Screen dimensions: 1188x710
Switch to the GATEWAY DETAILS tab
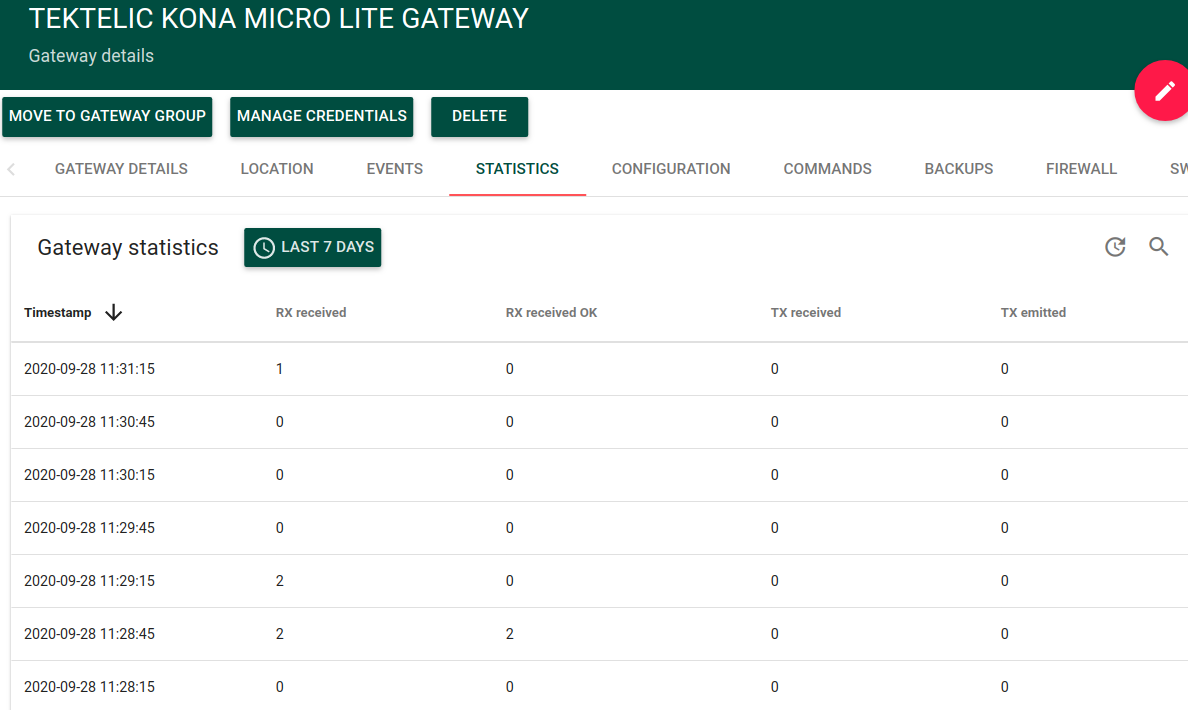coord(121,168)
